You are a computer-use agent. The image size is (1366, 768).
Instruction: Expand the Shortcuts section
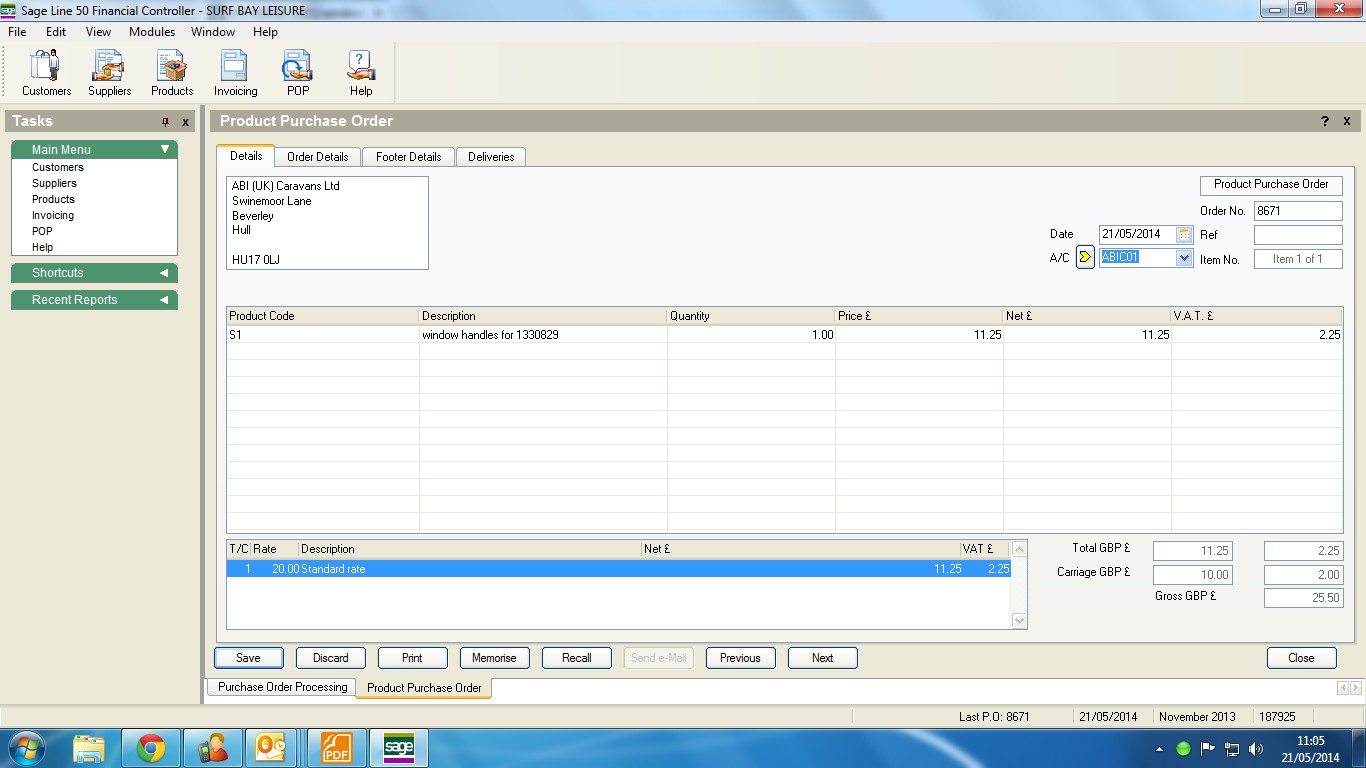(x=164, y=273)
